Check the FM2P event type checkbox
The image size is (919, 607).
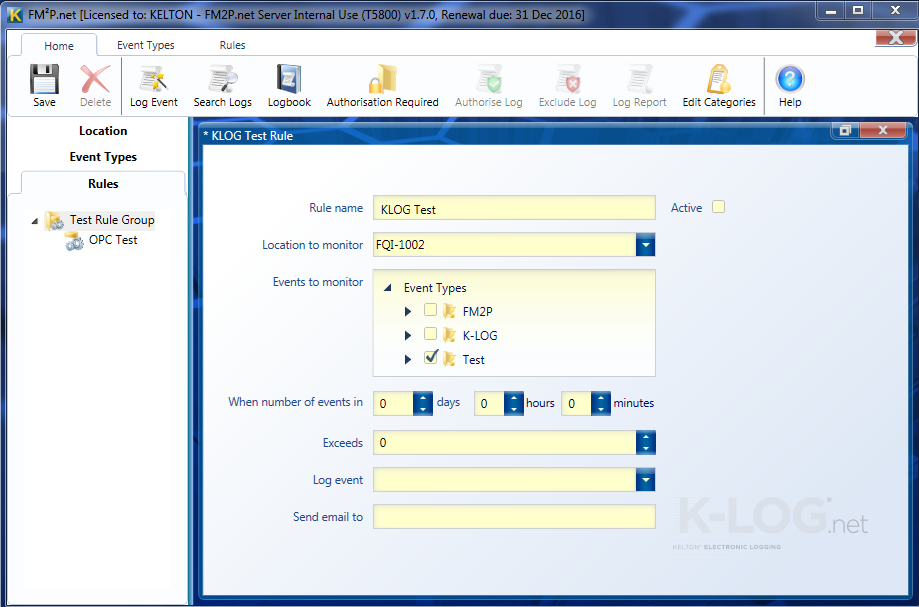[x=430, y=310]
